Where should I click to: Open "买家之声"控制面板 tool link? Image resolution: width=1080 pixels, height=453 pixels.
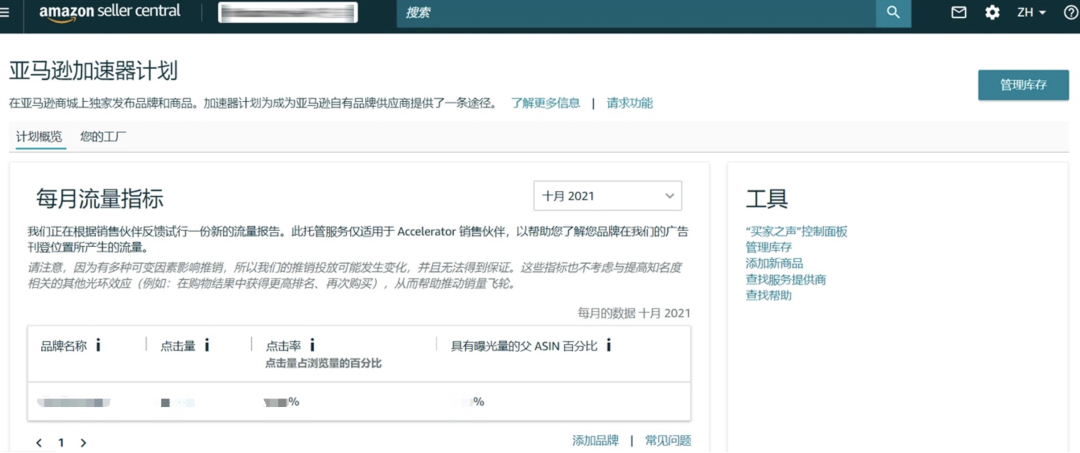click(796, 231)
